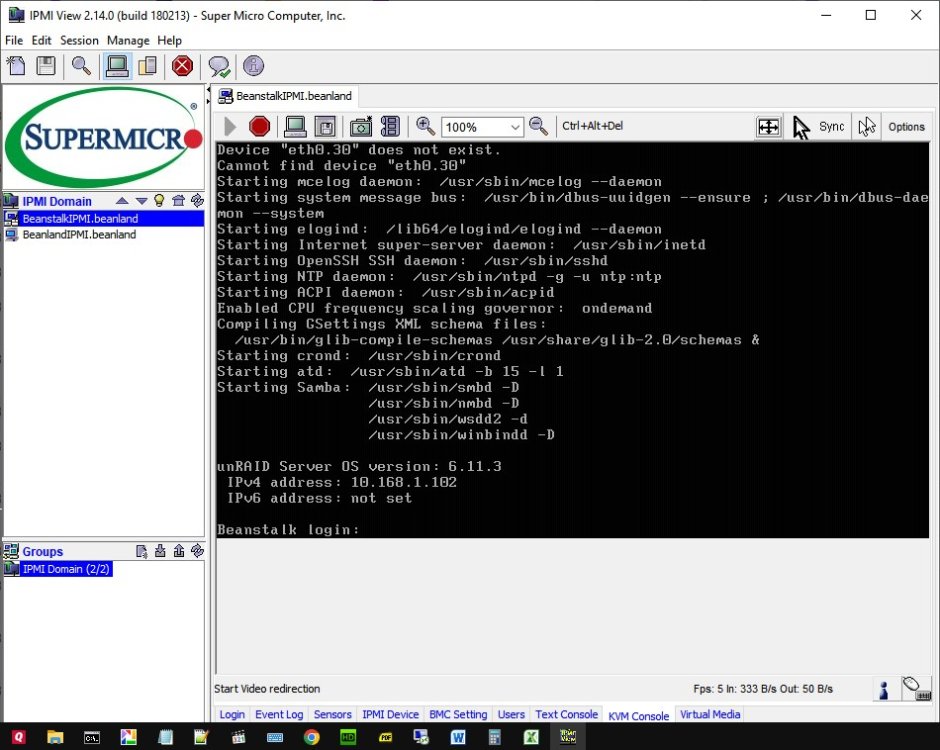Click the floppy disk icon in KVM toolbar
This screenshot has width=940, height=750.
[326, 126]
